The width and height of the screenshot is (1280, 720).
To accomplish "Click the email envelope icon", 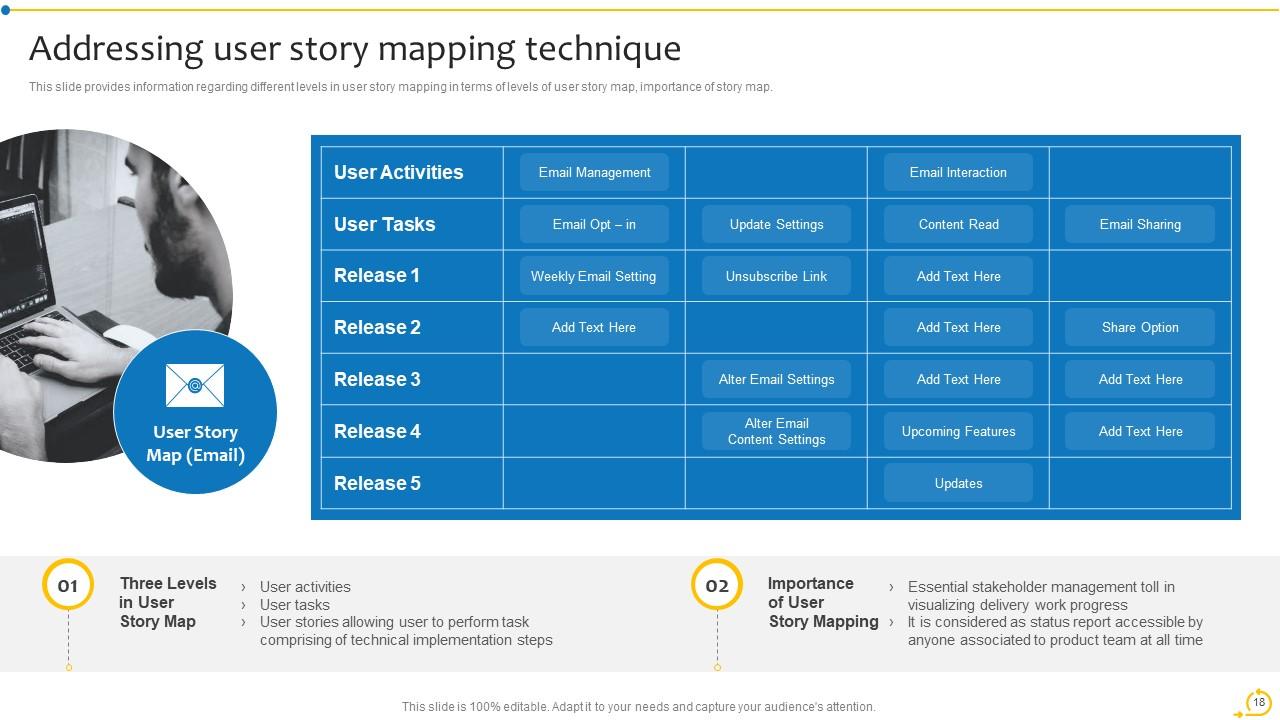I will point(195,385).
